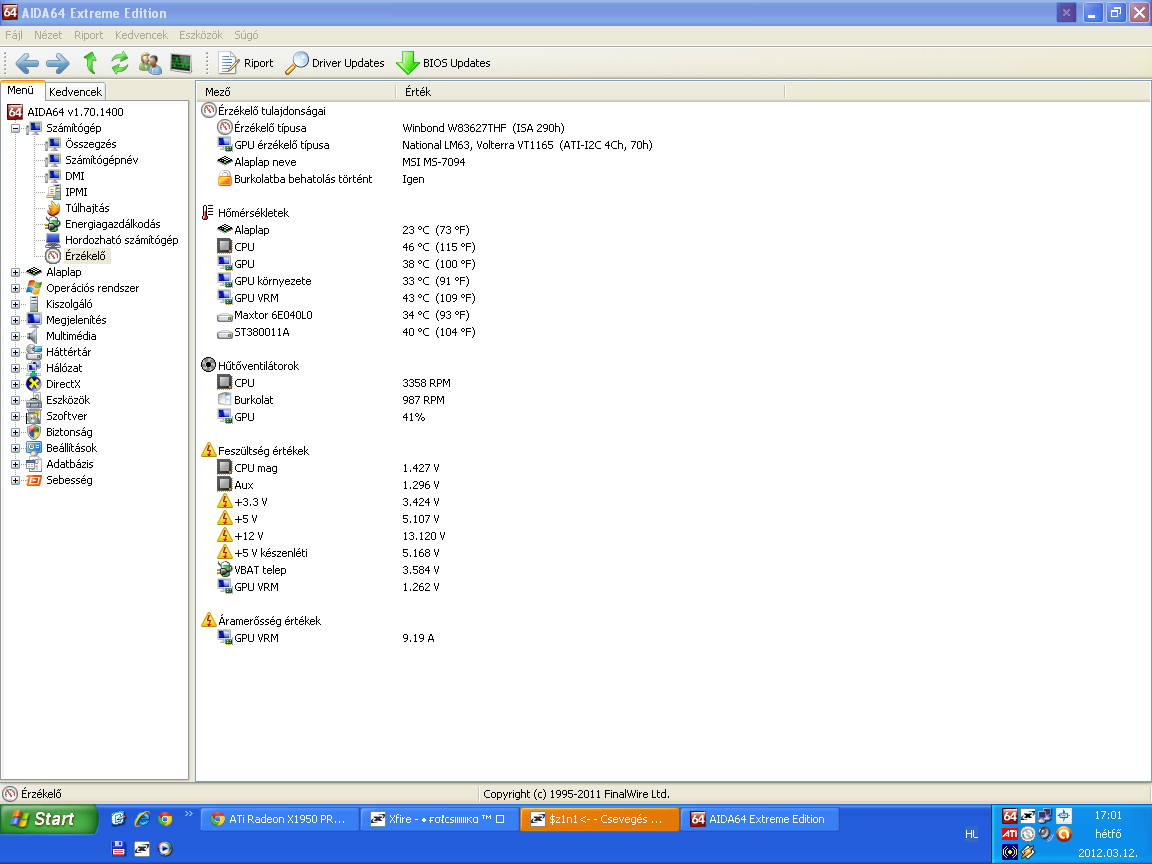Expand the Kiszolgáló node
The height and width of the screenshot is (864, 1152).
point(15,304)
